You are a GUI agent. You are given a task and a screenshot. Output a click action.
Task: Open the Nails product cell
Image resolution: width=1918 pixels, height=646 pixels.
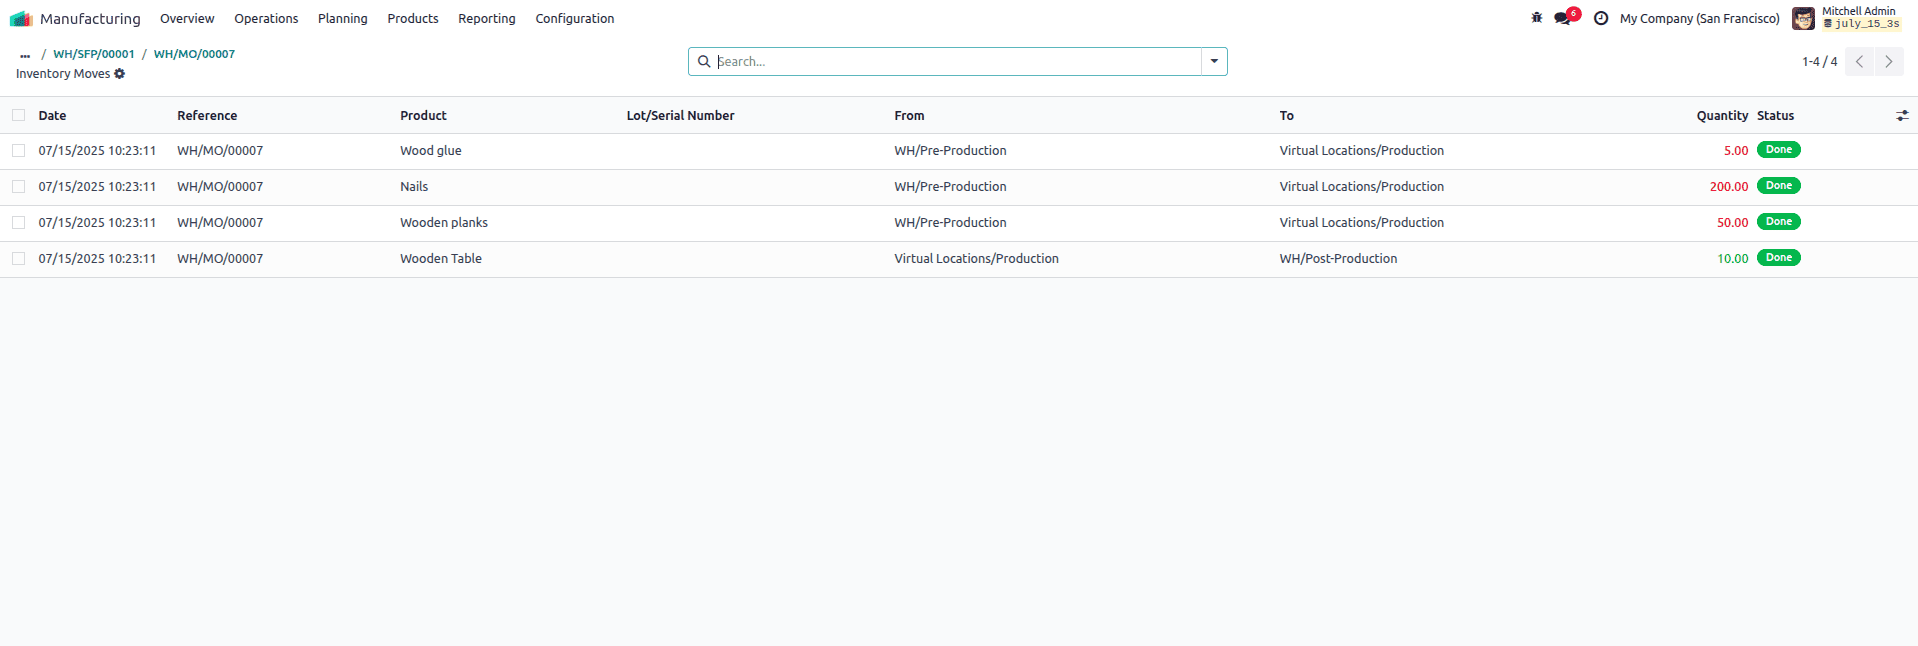click(x=414, y=187)
